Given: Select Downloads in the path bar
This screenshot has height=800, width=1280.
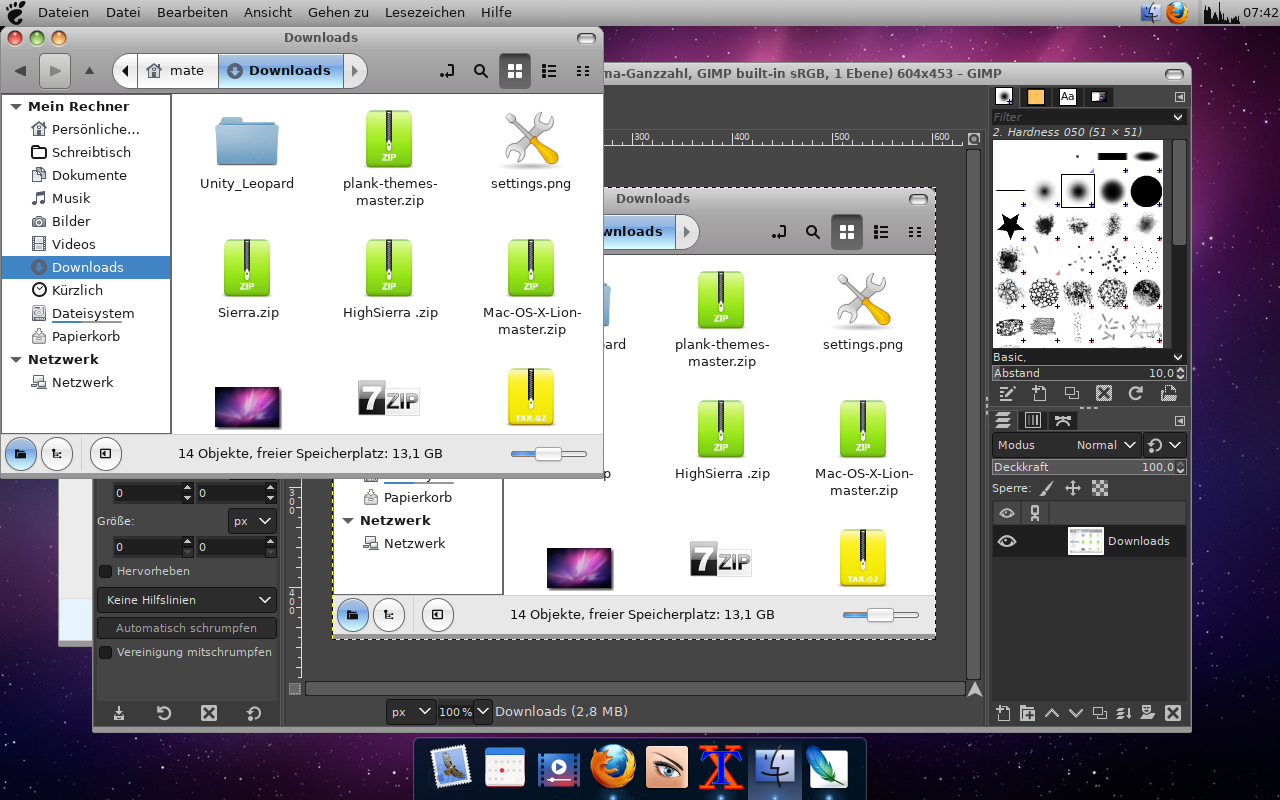Looking at the screenshot, I should 280,71.
